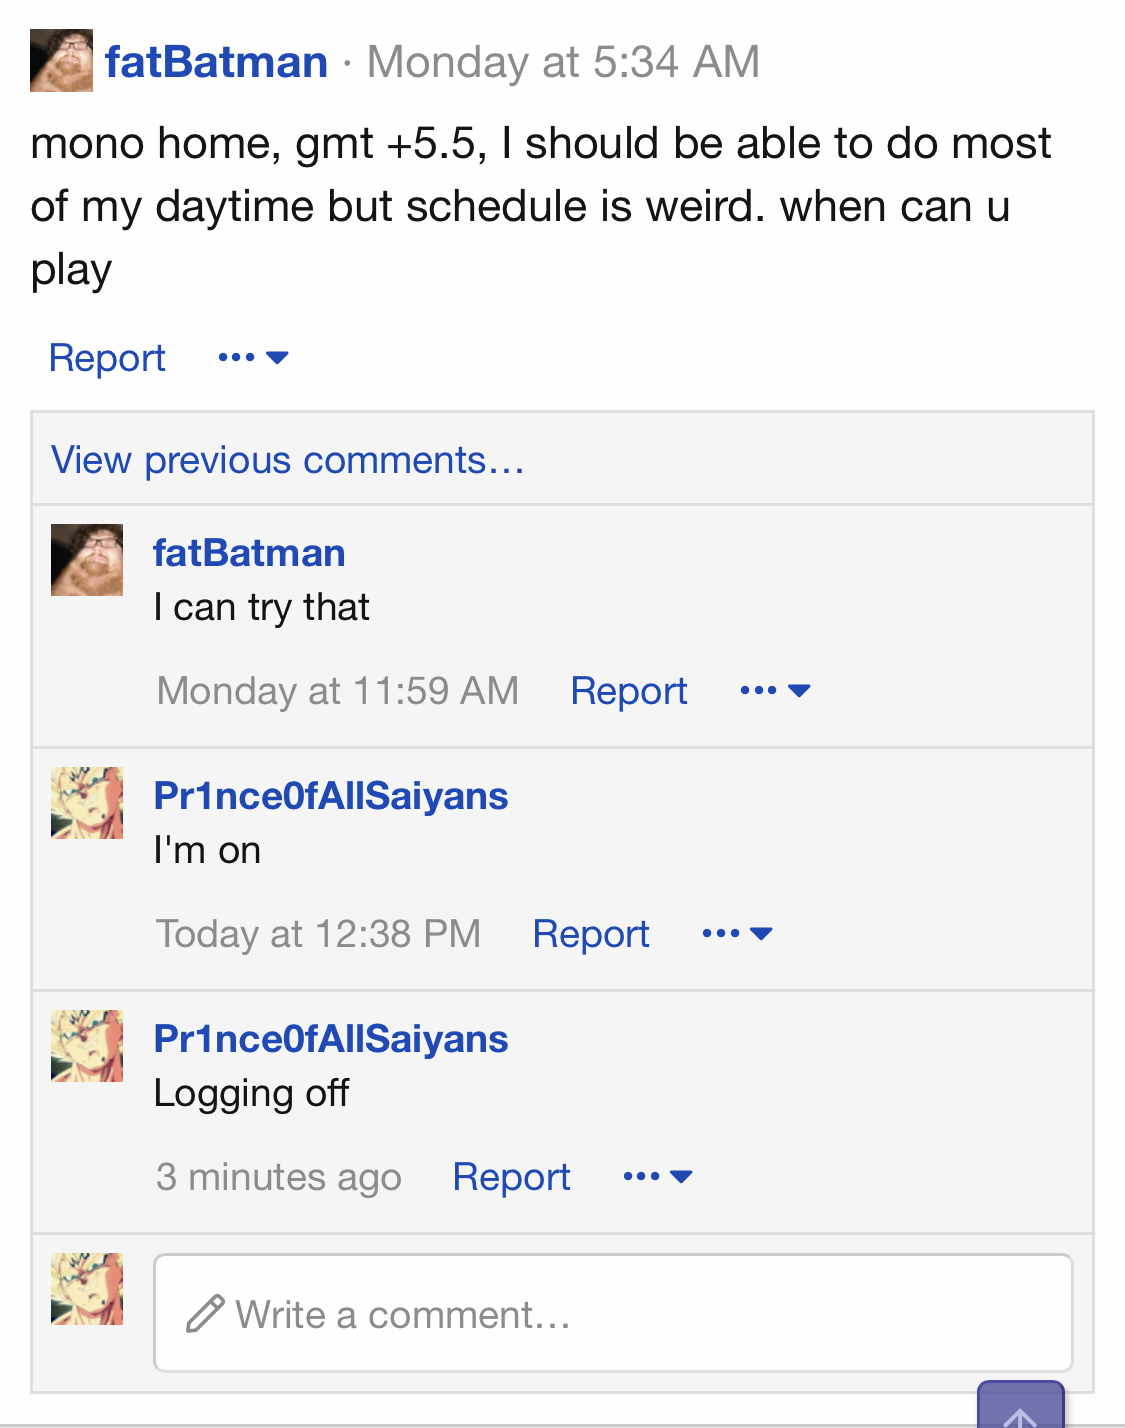Open fatBatman's profile from the post header

pyautogui.click(x=216, y=62)
